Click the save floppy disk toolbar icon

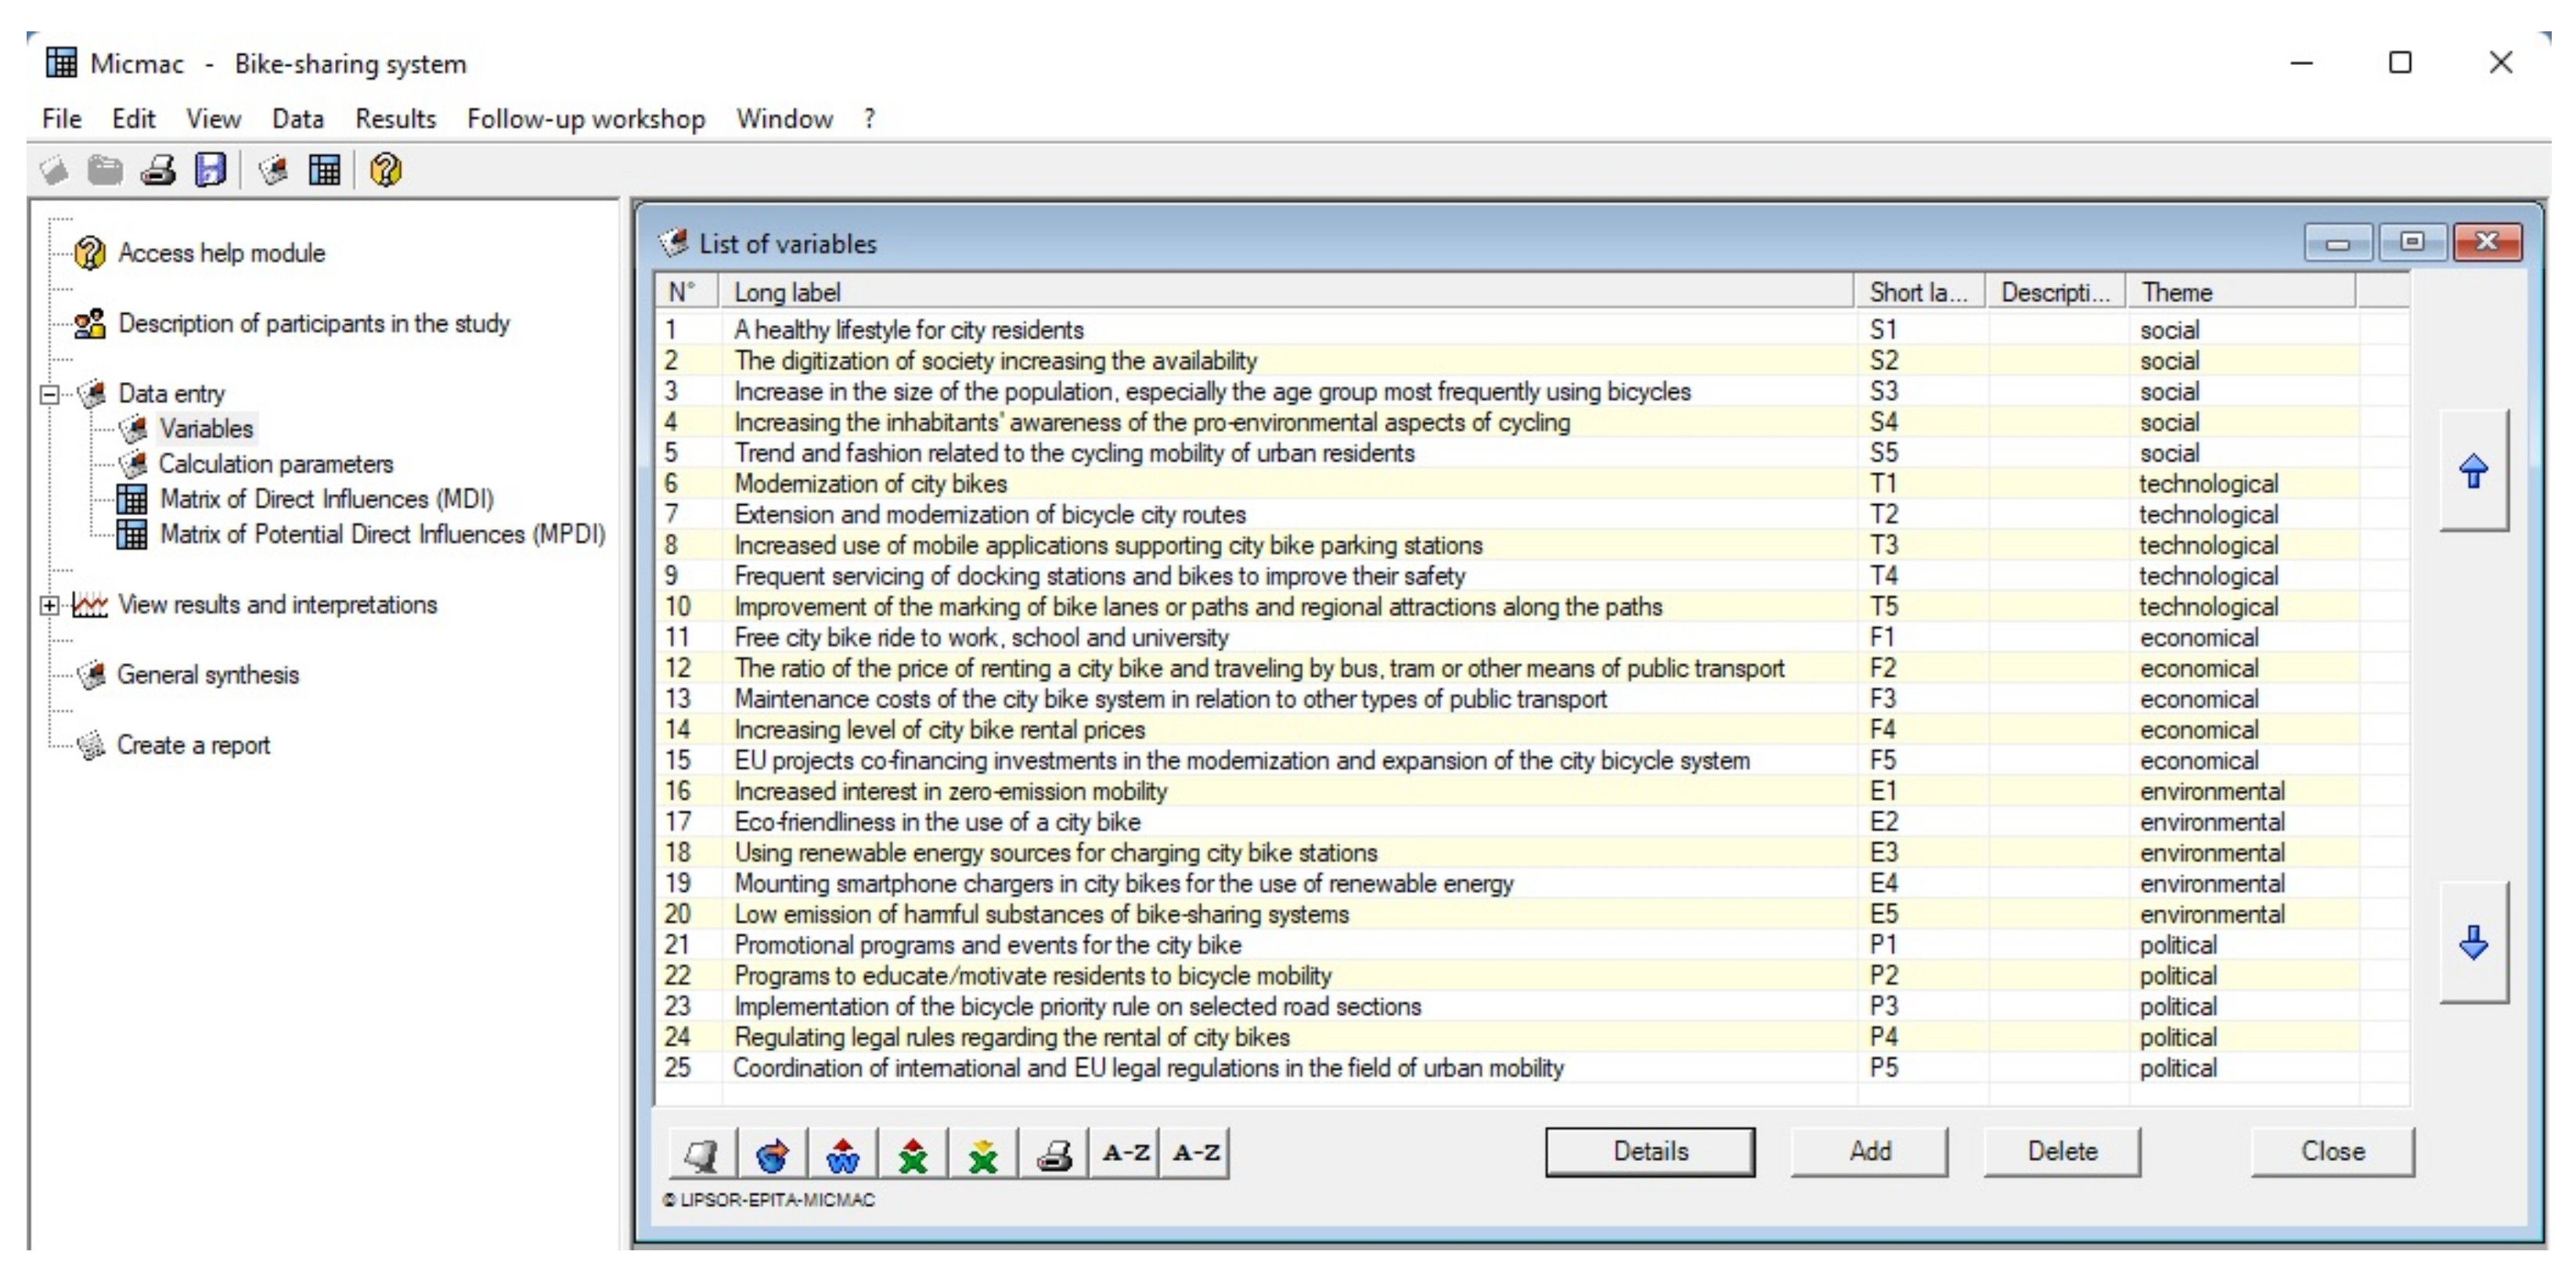pos(210,170)
